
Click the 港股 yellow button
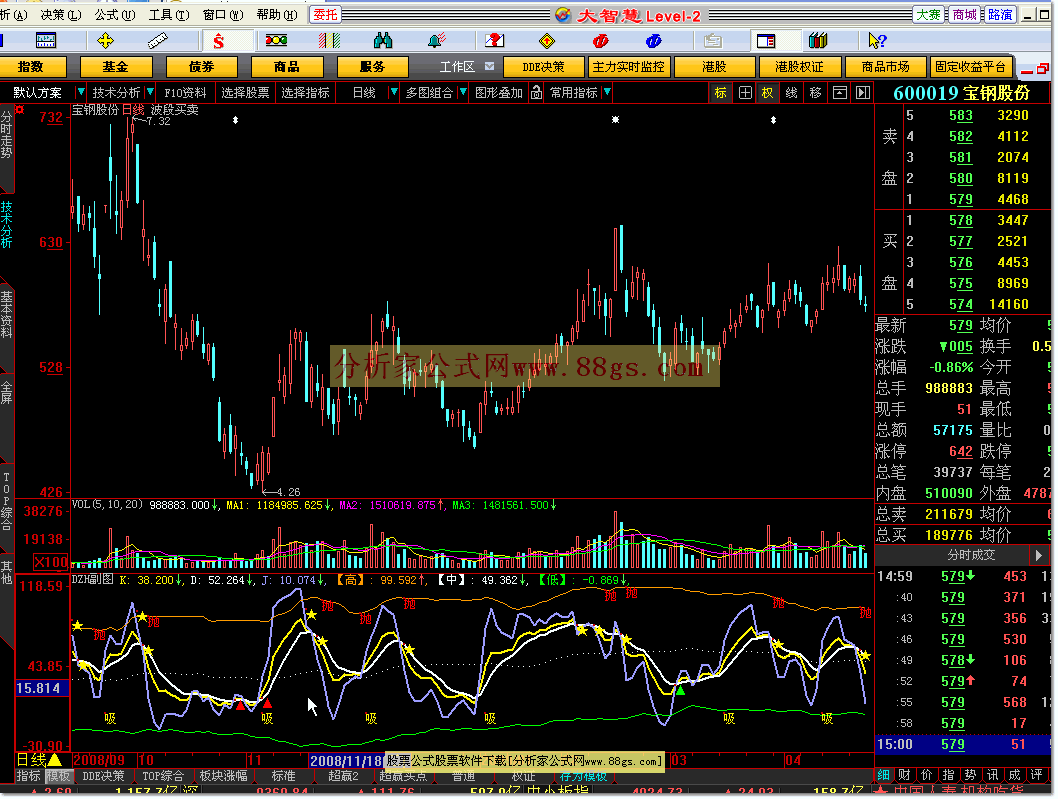pos(715,67)
